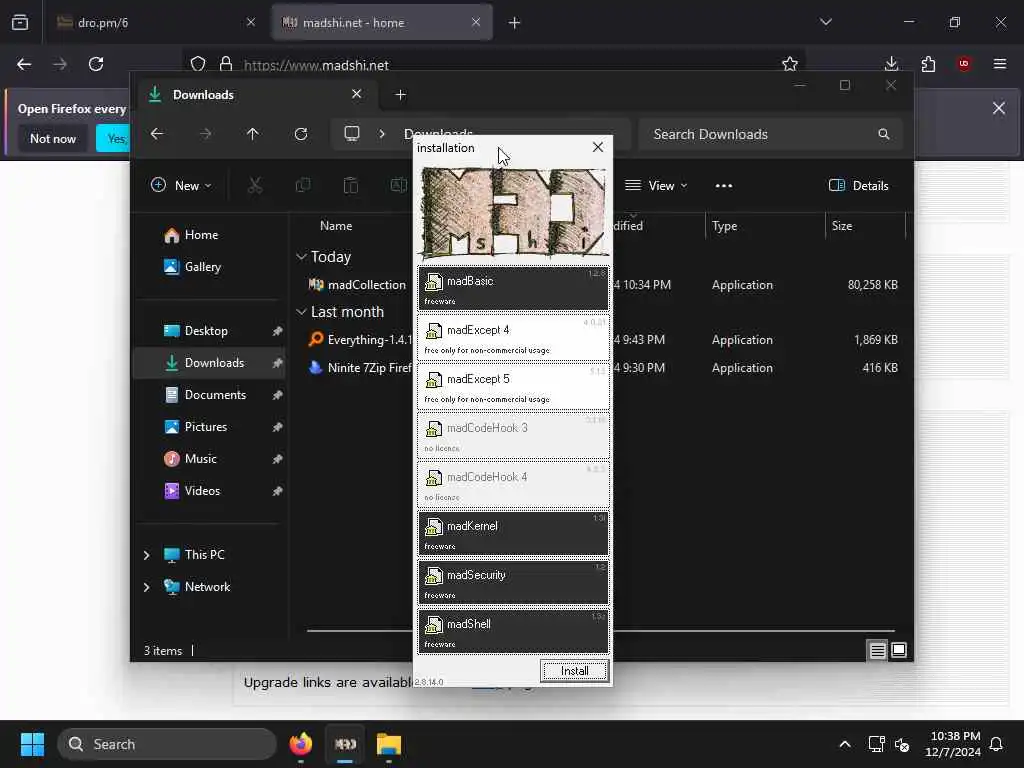Toggle madCodeHook 3 component
Image resolution: width=1024 pixels, height=768 pixels.
[x=513, y=436]
